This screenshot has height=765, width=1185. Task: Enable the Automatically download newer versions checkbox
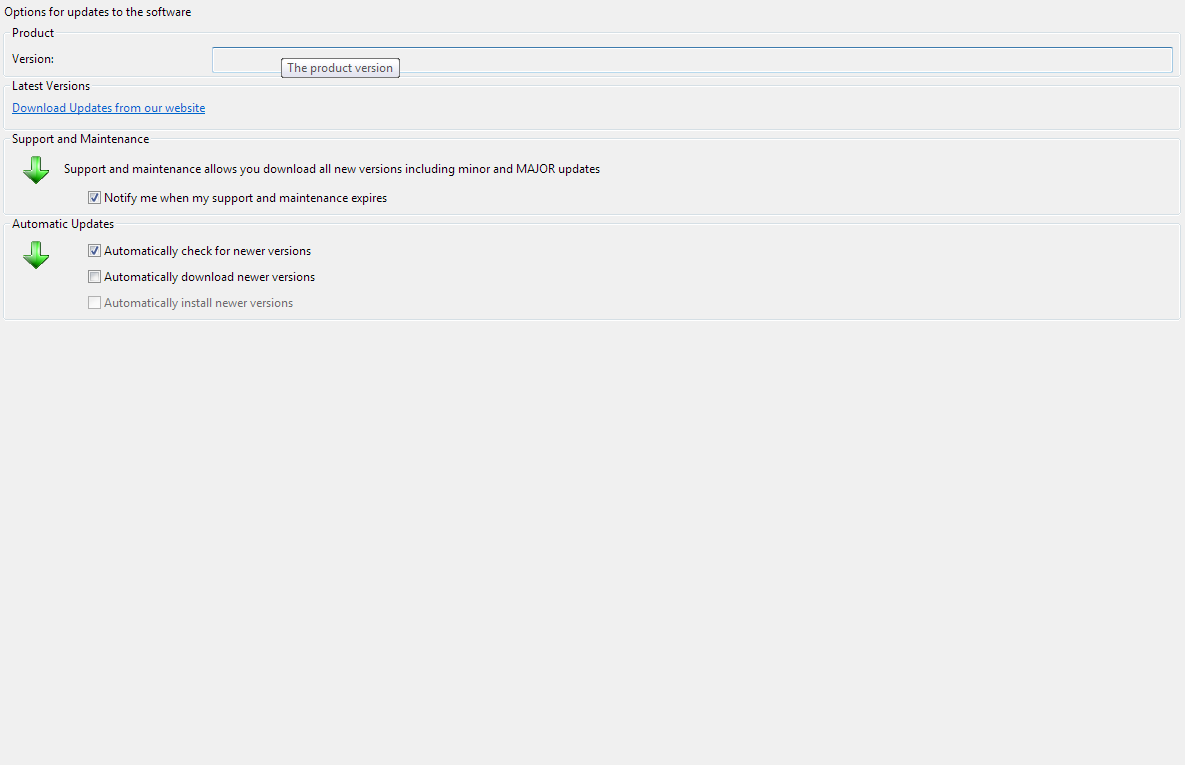tap(95, 277)
